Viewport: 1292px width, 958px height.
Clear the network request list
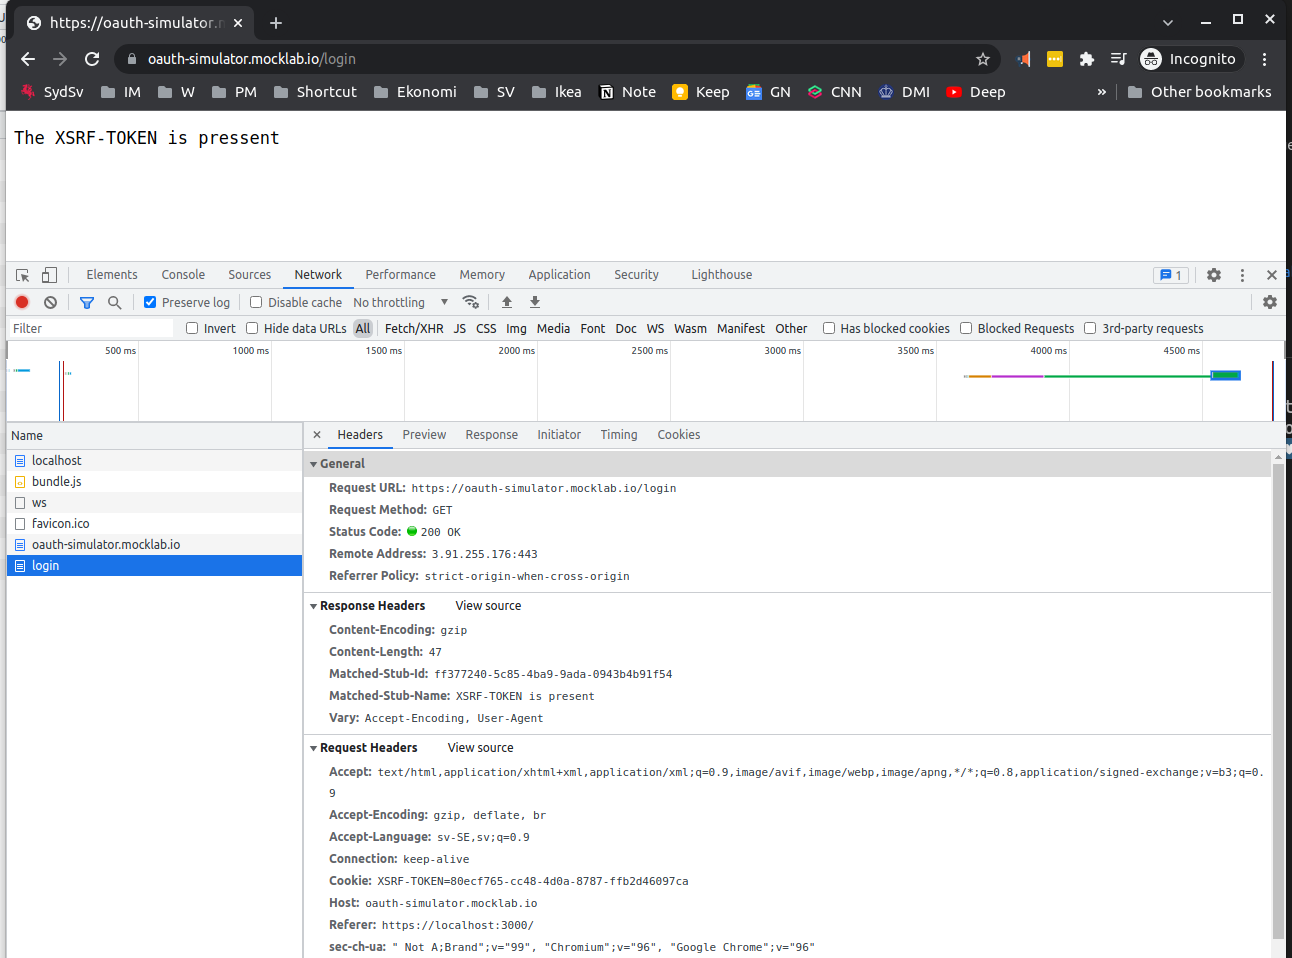50,302
